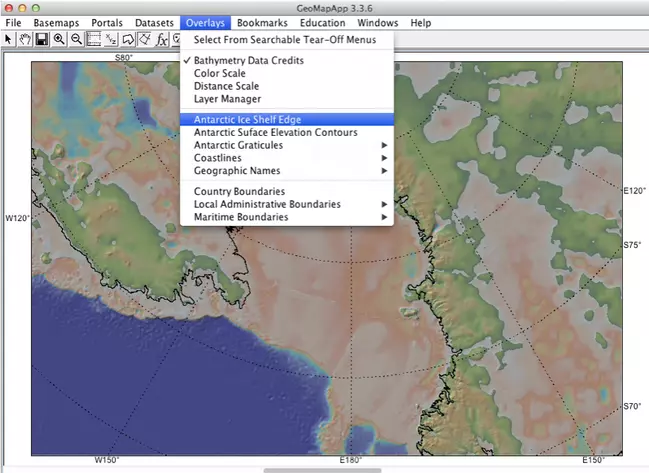Click the horizontal scrollbar below the map
This screenshot has height=473, width=649.
(322, 469)
